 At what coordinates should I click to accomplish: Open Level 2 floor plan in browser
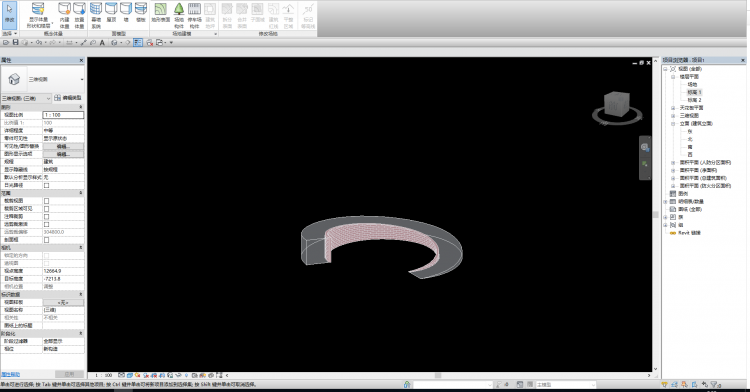pyautogui.click(x=694, y=100)
